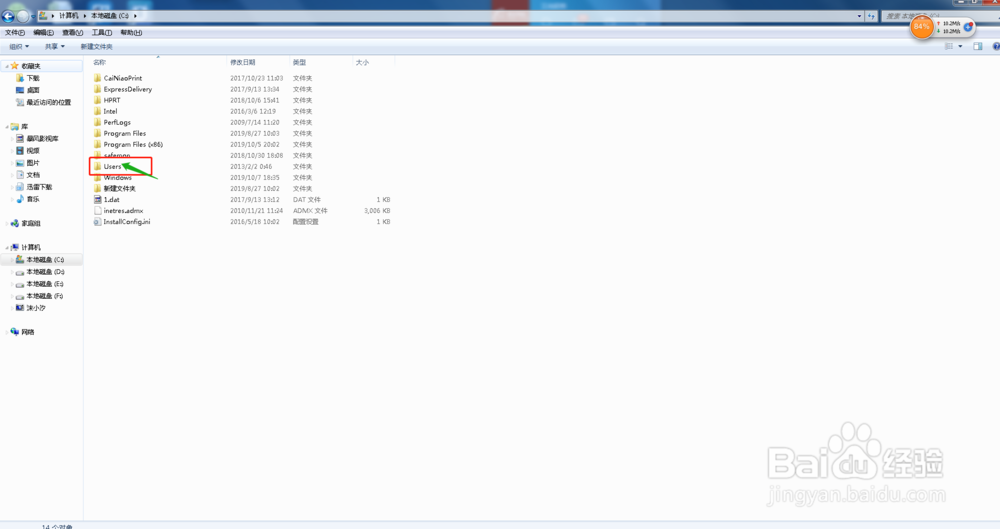
Task: Click the 3,006 KB size cell
Action: [377, 211]
